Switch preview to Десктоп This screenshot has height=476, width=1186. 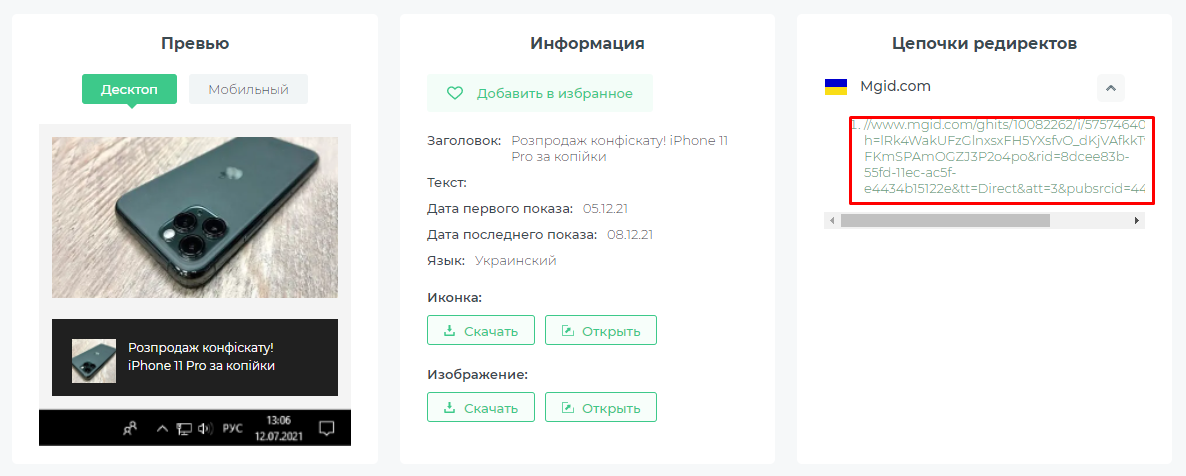point(129,89)
